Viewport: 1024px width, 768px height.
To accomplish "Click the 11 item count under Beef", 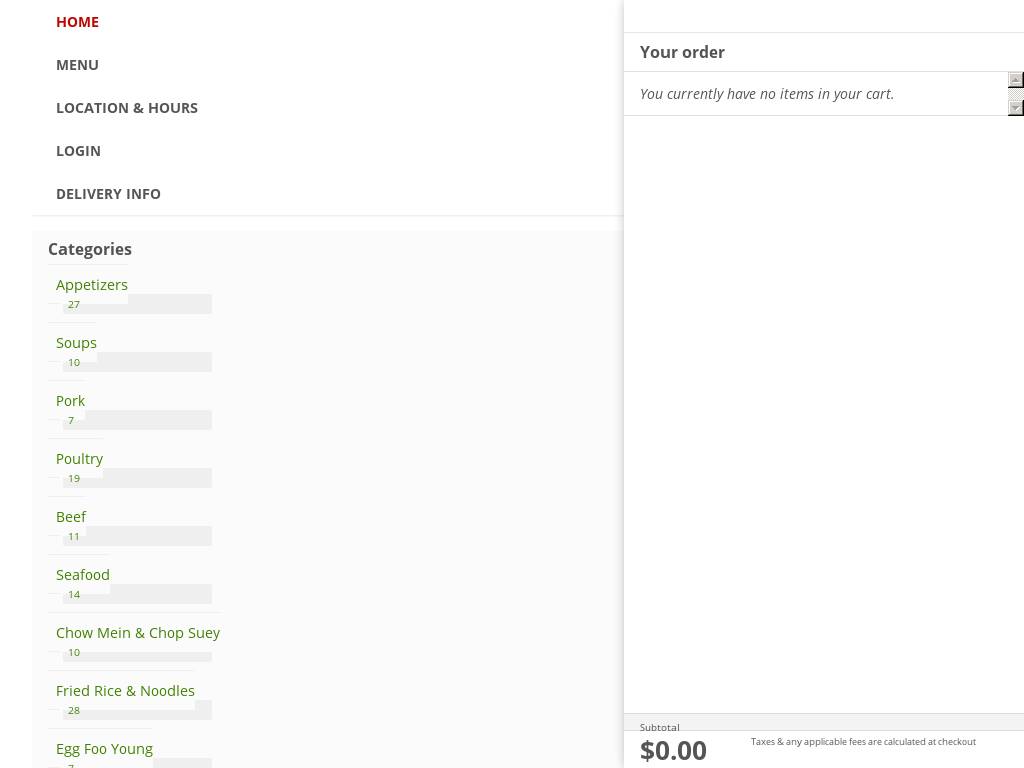I will [x=74, y=536].
